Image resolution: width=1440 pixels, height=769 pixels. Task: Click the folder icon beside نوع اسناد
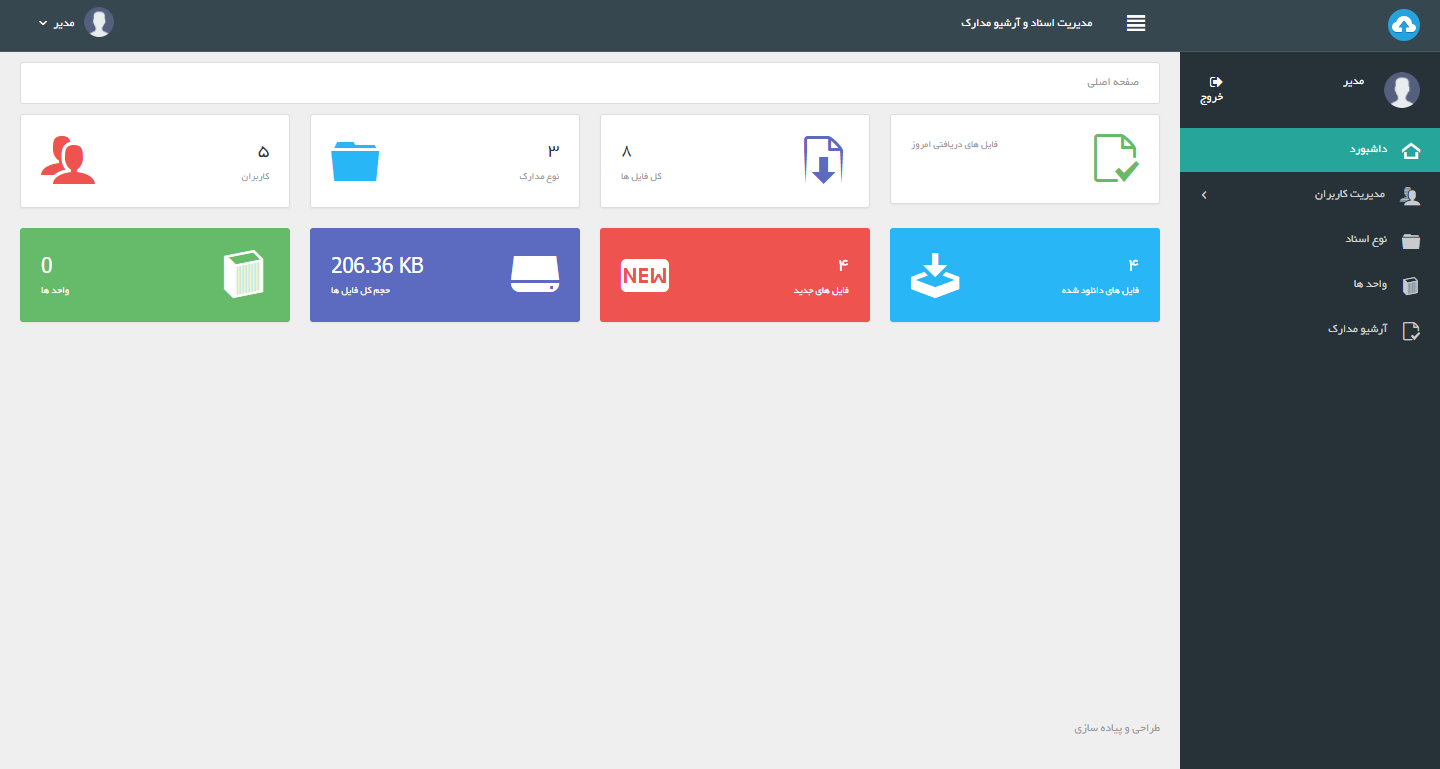point(1411,241)
